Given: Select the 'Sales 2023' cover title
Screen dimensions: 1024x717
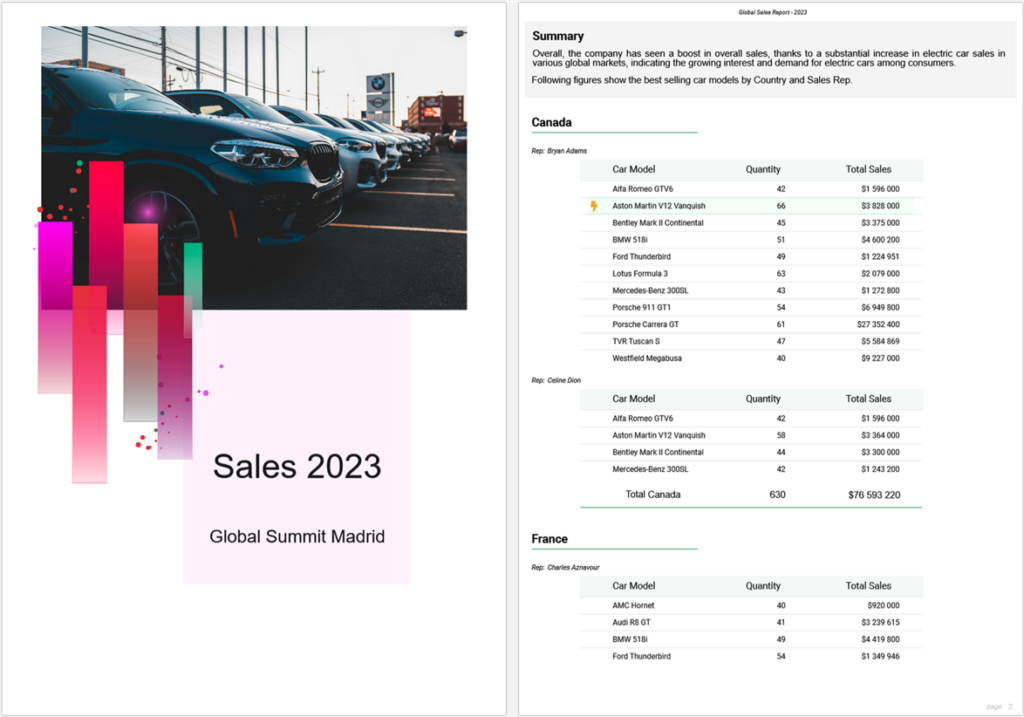Looking at the screenshot, I should [297, 466].
